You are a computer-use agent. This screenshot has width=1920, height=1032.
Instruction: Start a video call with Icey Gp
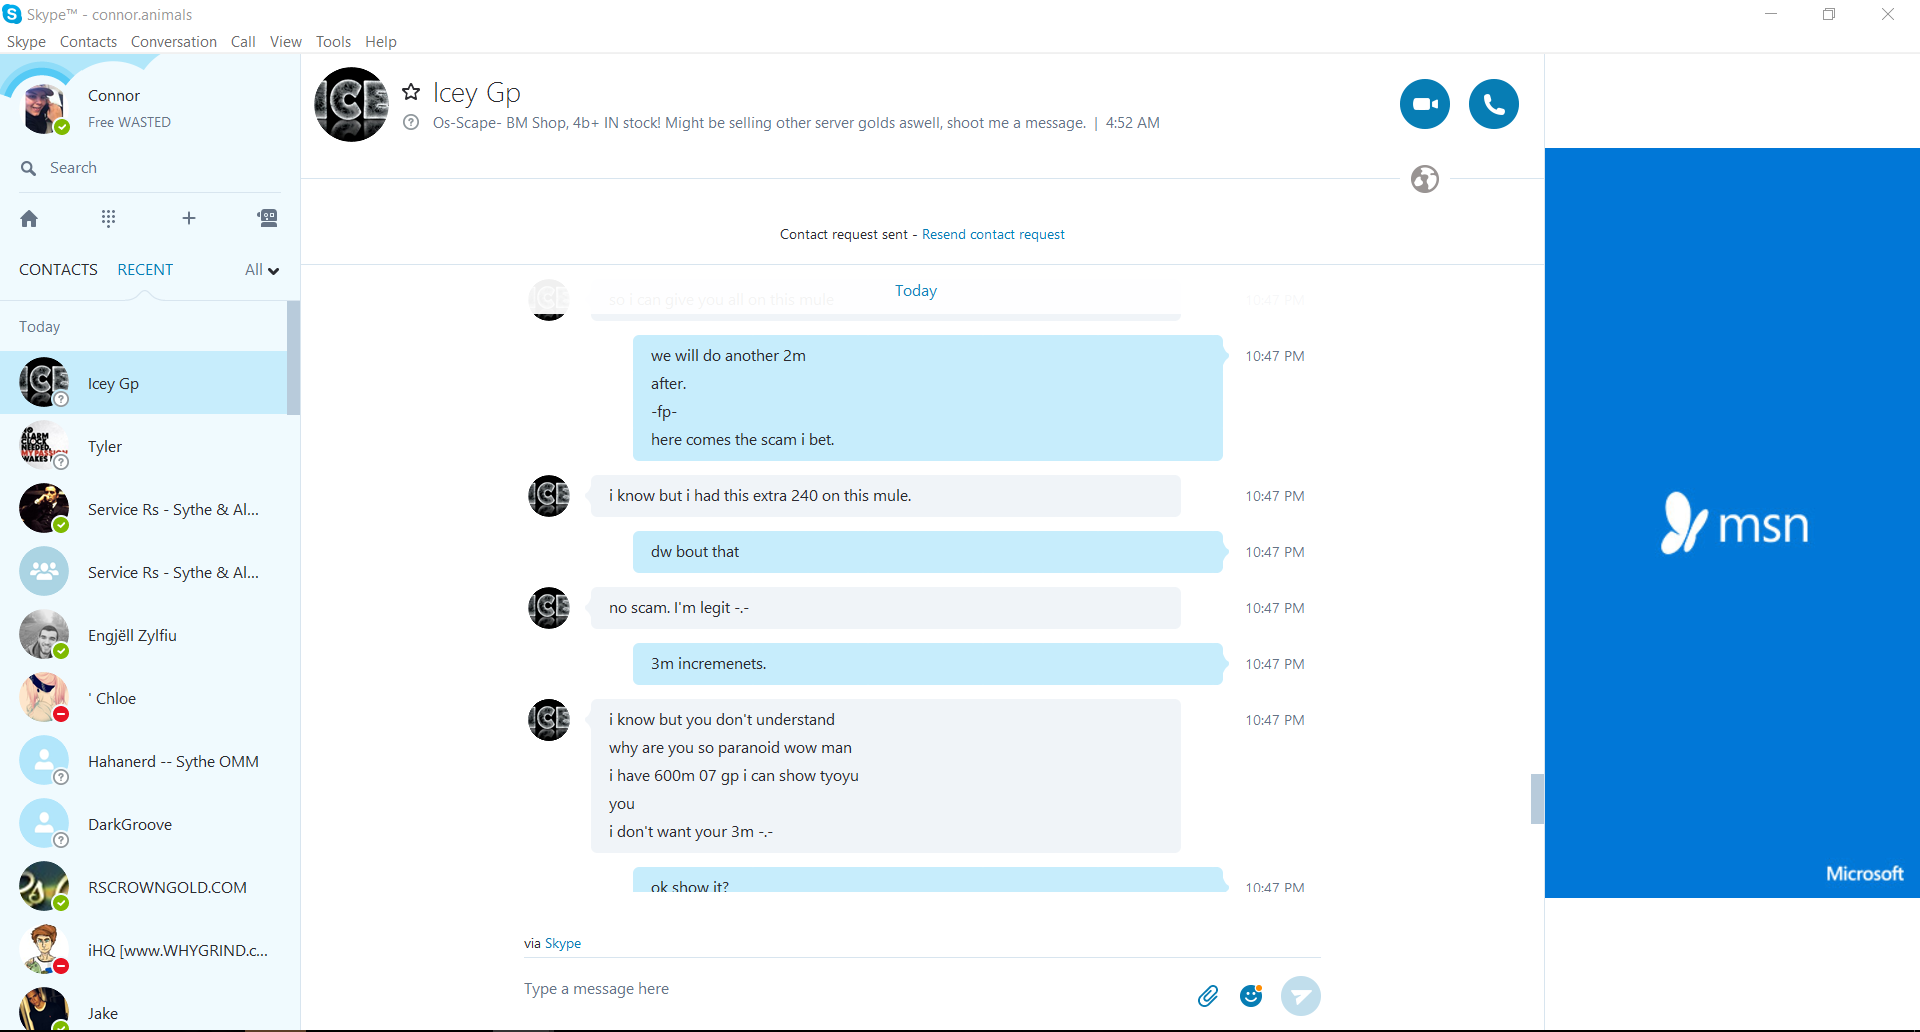coord(1424,104)
